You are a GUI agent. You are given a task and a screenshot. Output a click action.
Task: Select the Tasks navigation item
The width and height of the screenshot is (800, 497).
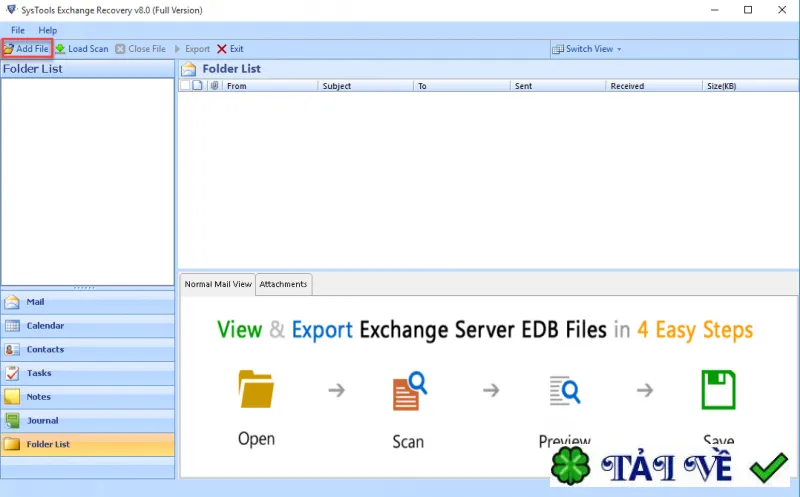pyautogui.click(x=88, y=373)
